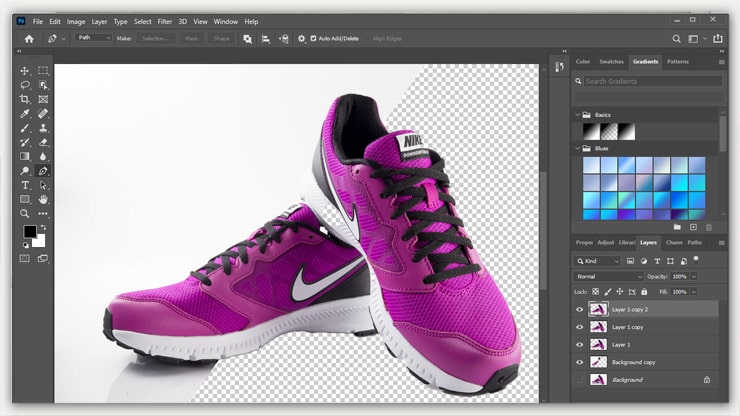This screenshot has height=416, width=740.
Task: Toggle lock image pixels brush icon
Action: (608, 292)
